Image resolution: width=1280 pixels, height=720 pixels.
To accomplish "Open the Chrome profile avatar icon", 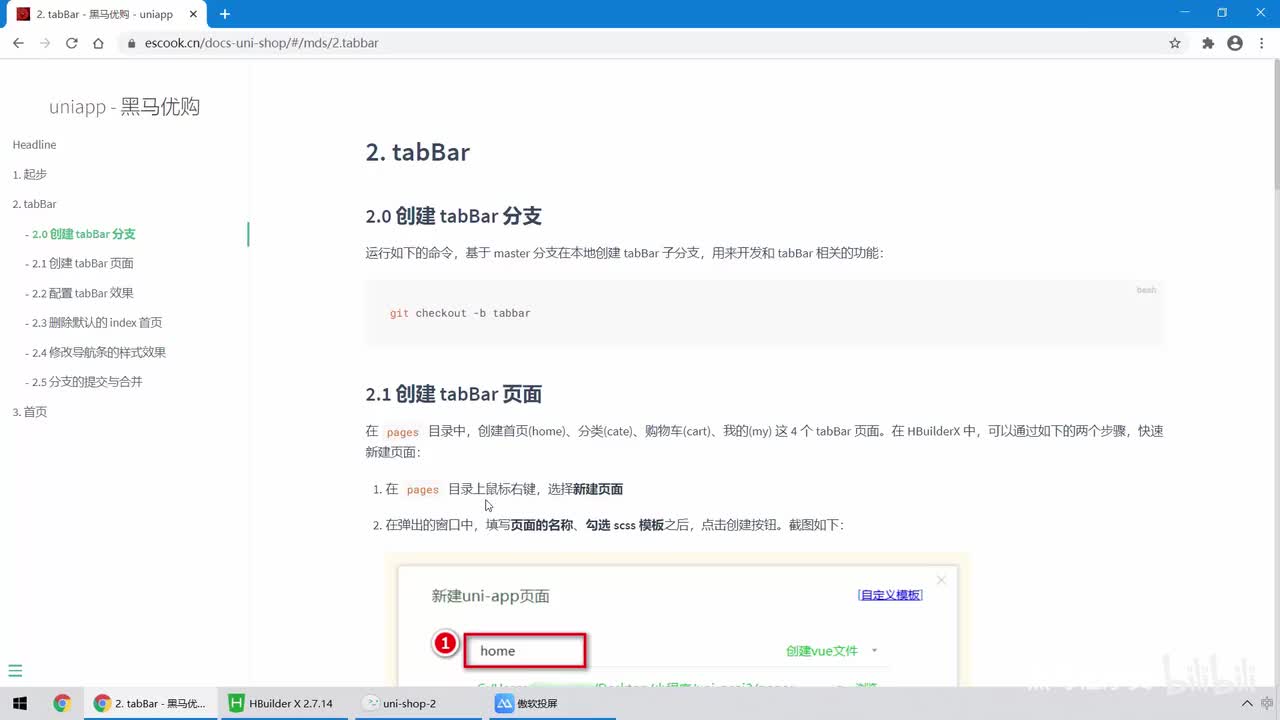I will click(x=1235, y=43).
